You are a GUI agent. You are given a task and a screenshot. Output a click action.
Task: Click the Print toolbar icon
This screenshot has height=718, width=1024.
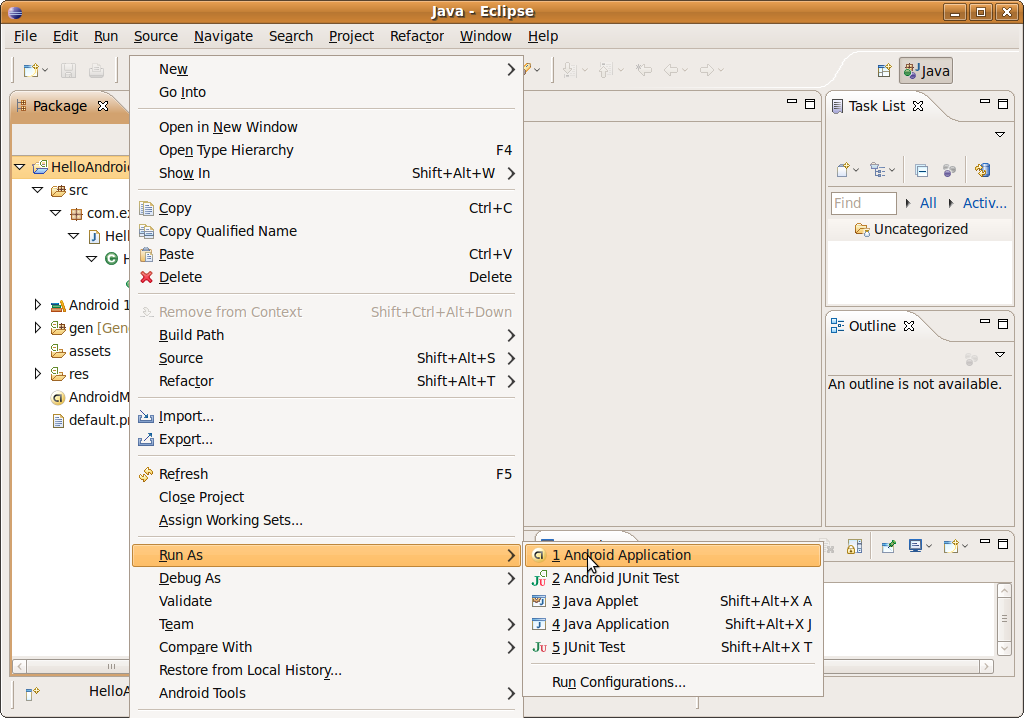pyautogui.click(x=96, y=70)
